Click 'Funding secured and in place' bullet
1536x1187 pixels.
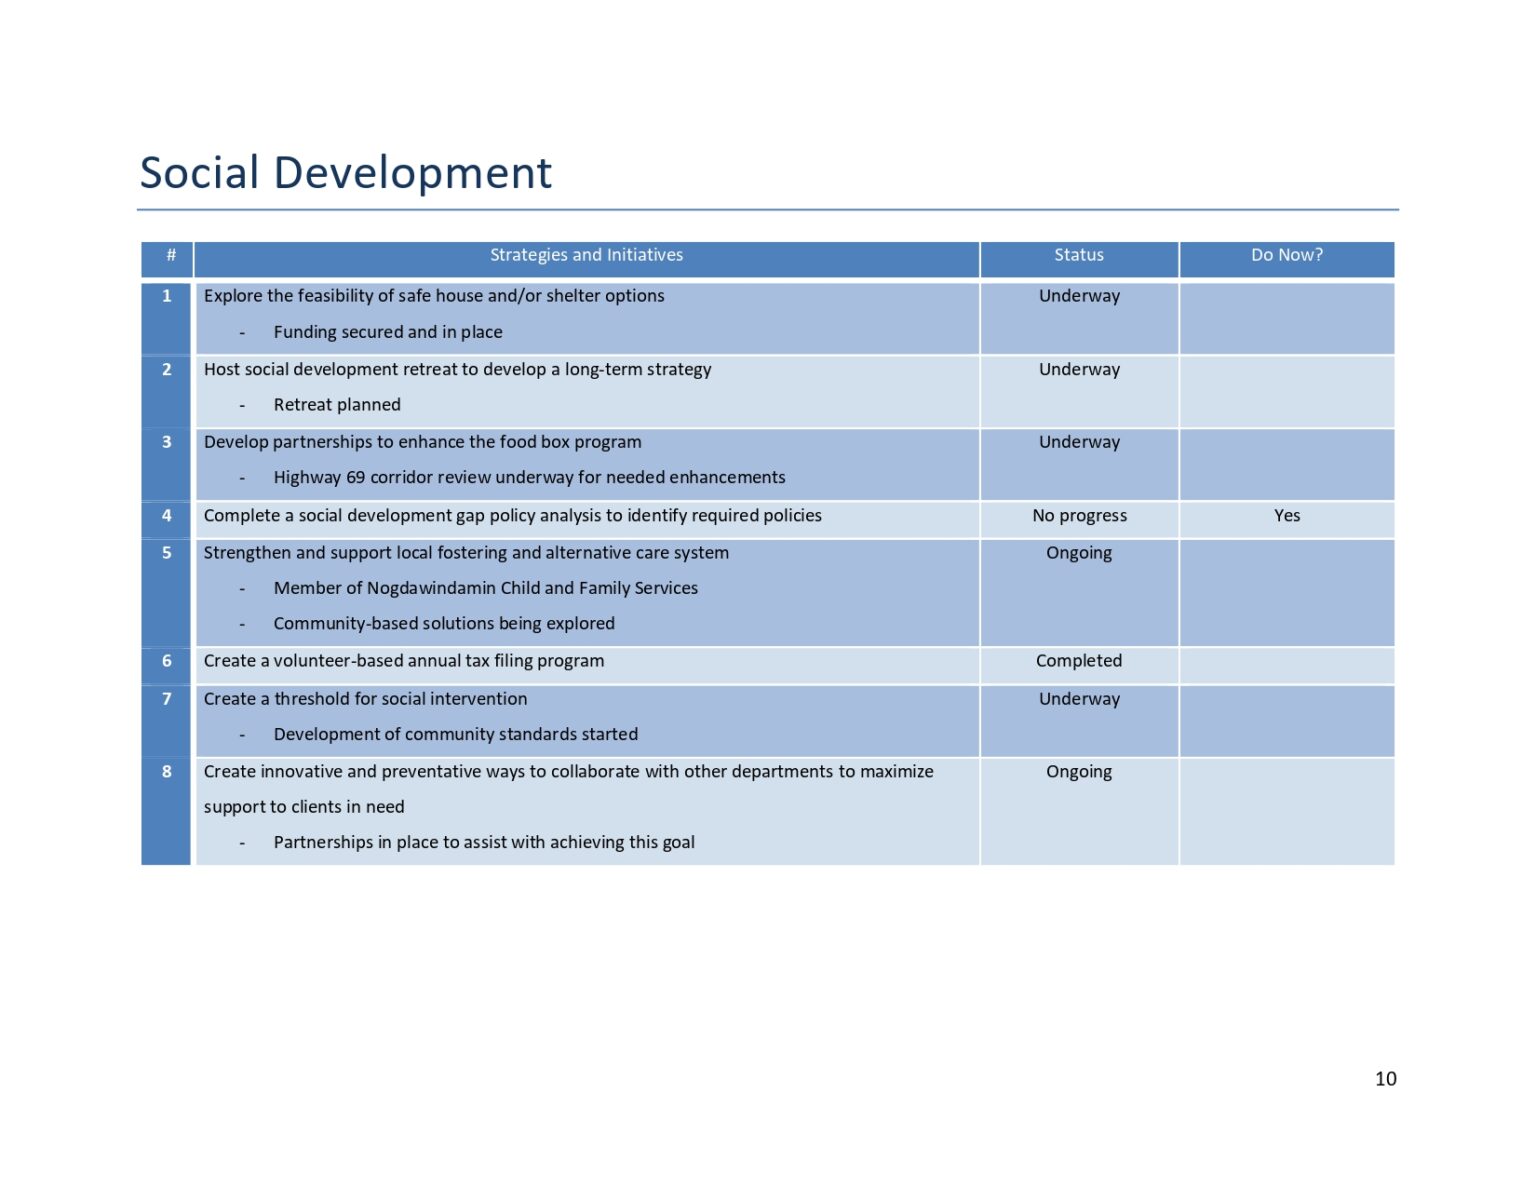coord(388,332)
